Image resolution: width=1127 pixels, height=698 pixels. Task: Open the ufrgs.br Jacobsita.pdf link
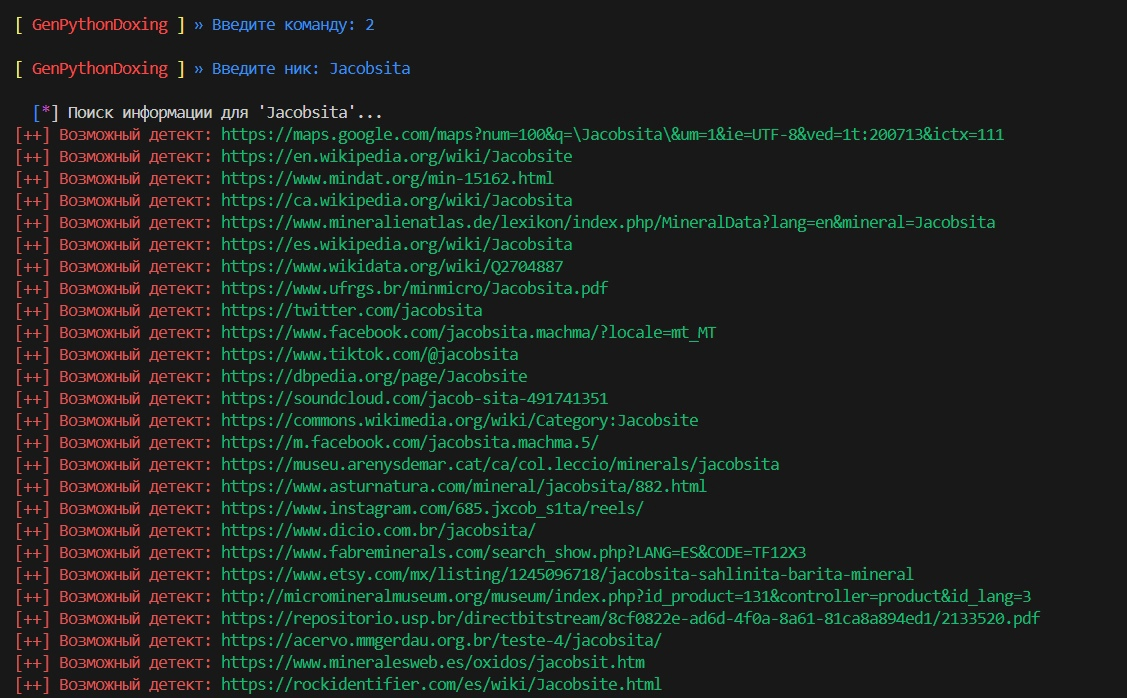[414, 289]
